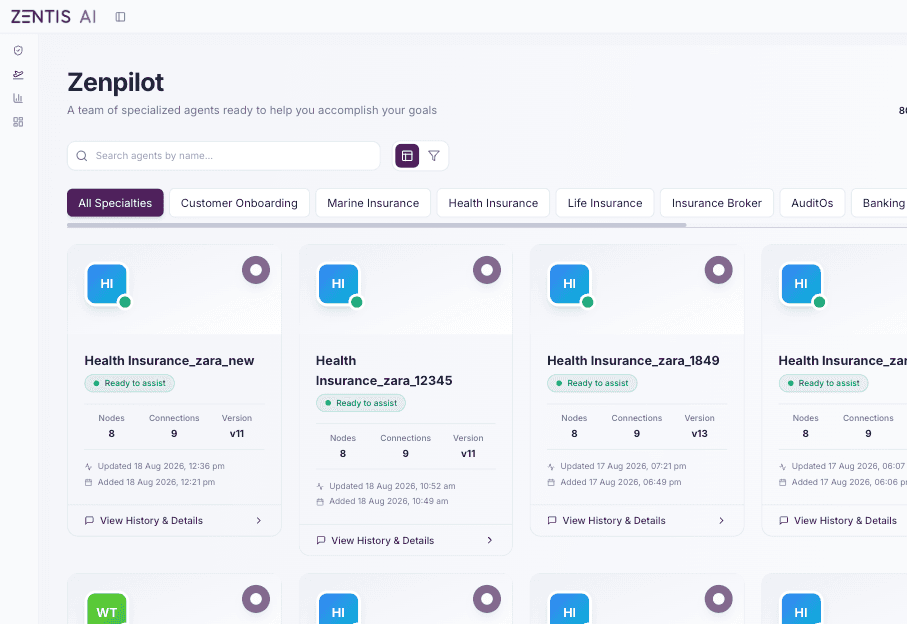The width and height of the screenshot is (907, 624).
Task: Open the Zenpilot plane icon in sidebar
Action: pos(18,75)
